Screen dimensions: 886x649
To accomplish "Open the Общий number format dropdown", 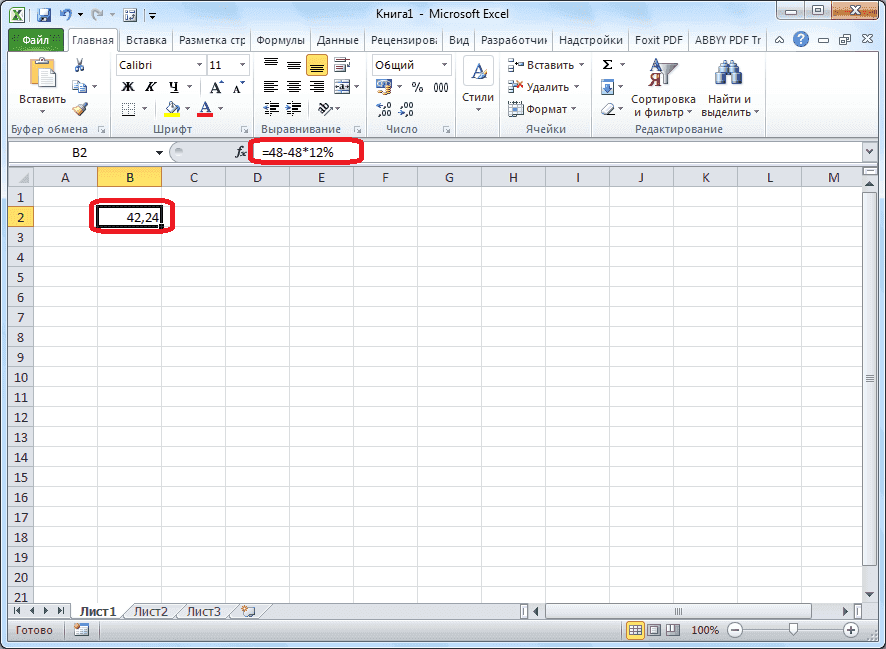I will (x=446, y=64).
